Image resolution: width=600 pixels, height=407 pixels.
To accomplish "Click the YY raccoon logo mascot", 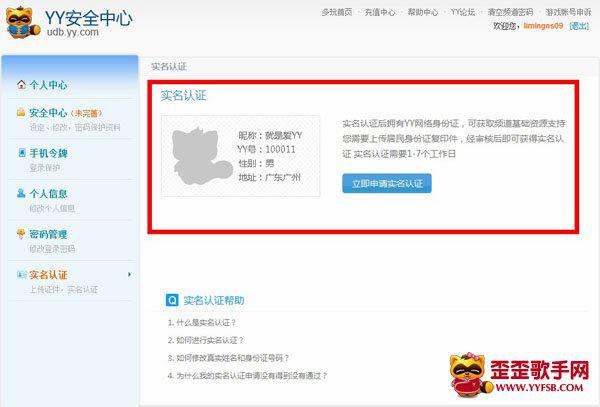I will 23,22.
